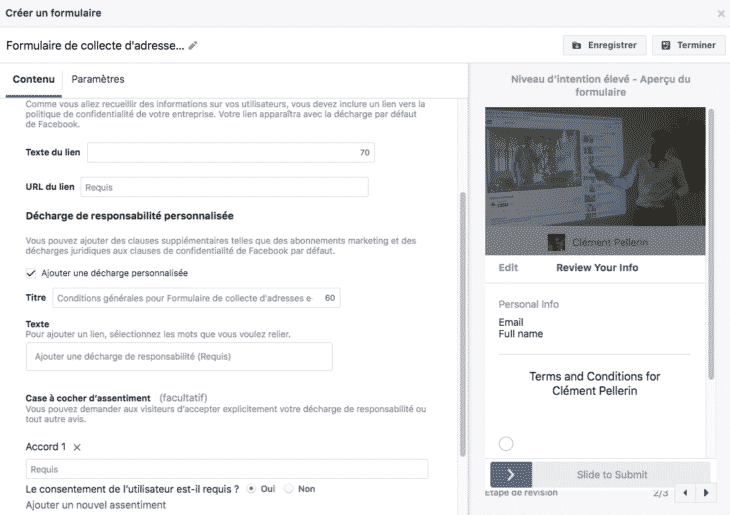The width and height of the screenshot is (730, 515).
Task: Toggle Ajouter une décharge personnalisée checkbox
Action: pos(30,273)
